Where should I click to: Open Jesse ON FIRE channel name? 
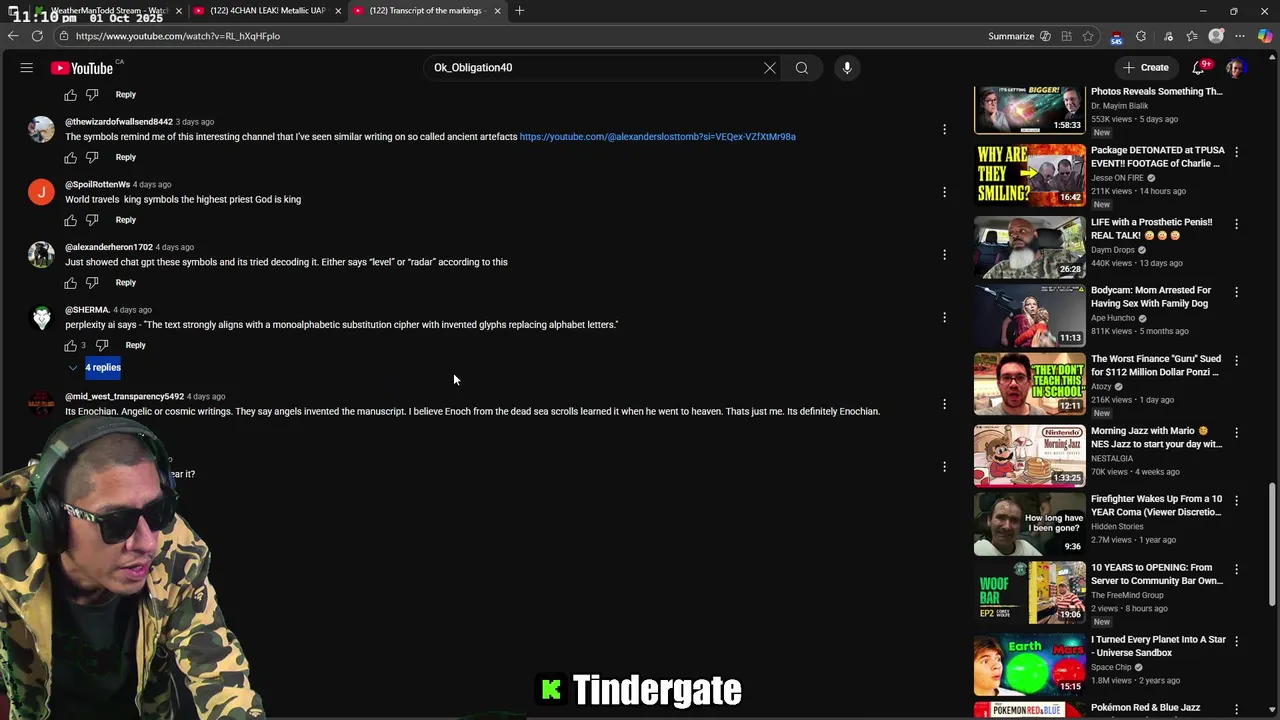pos(1117,178)
